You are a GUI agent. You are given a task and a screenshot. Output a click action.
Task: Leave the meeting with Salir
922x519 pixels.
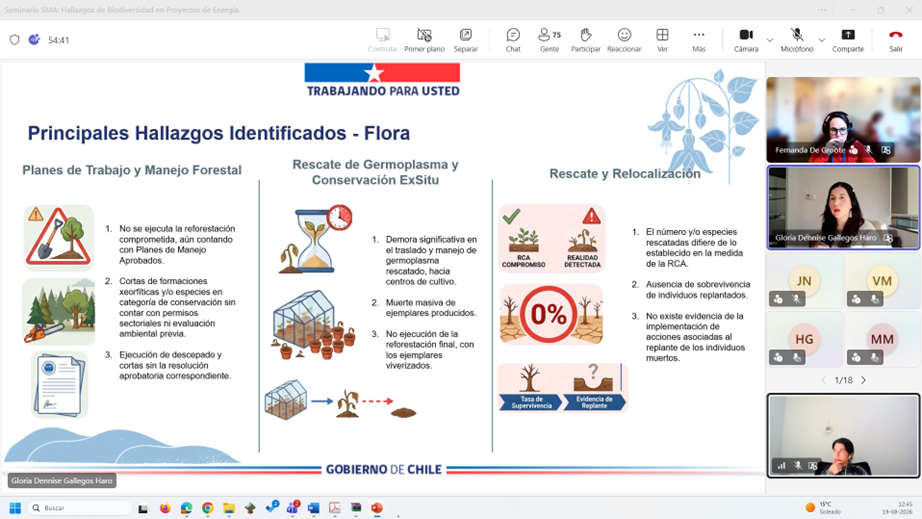896,40
